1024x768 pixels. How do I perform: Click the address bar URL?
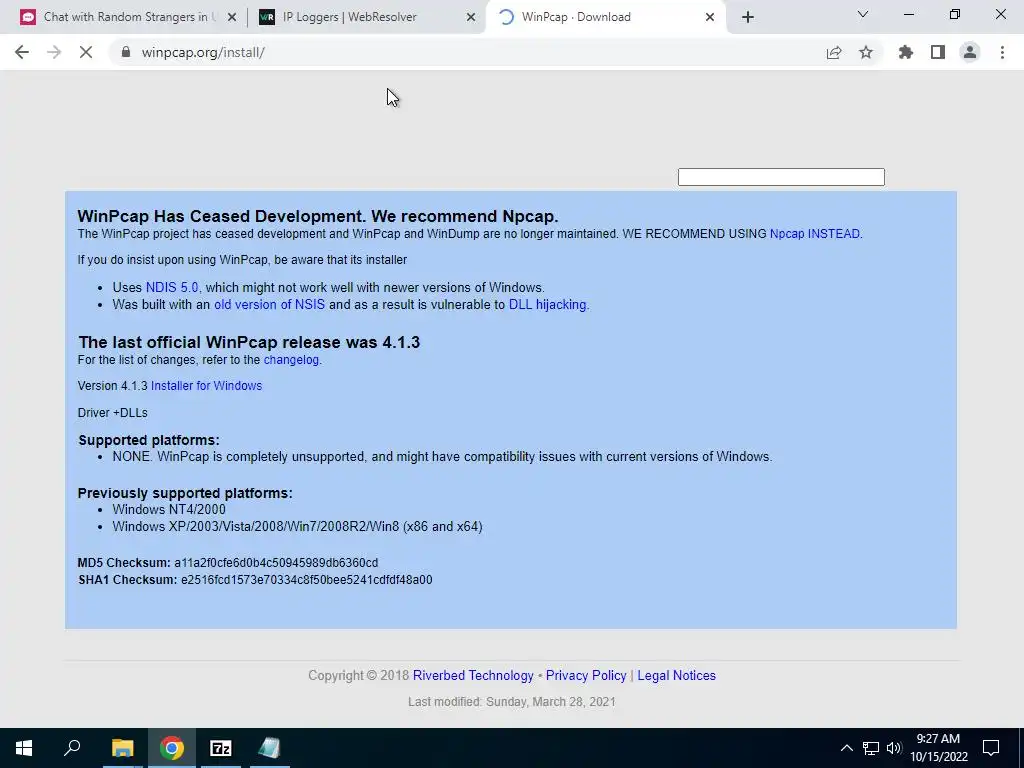tap(203, 52)
